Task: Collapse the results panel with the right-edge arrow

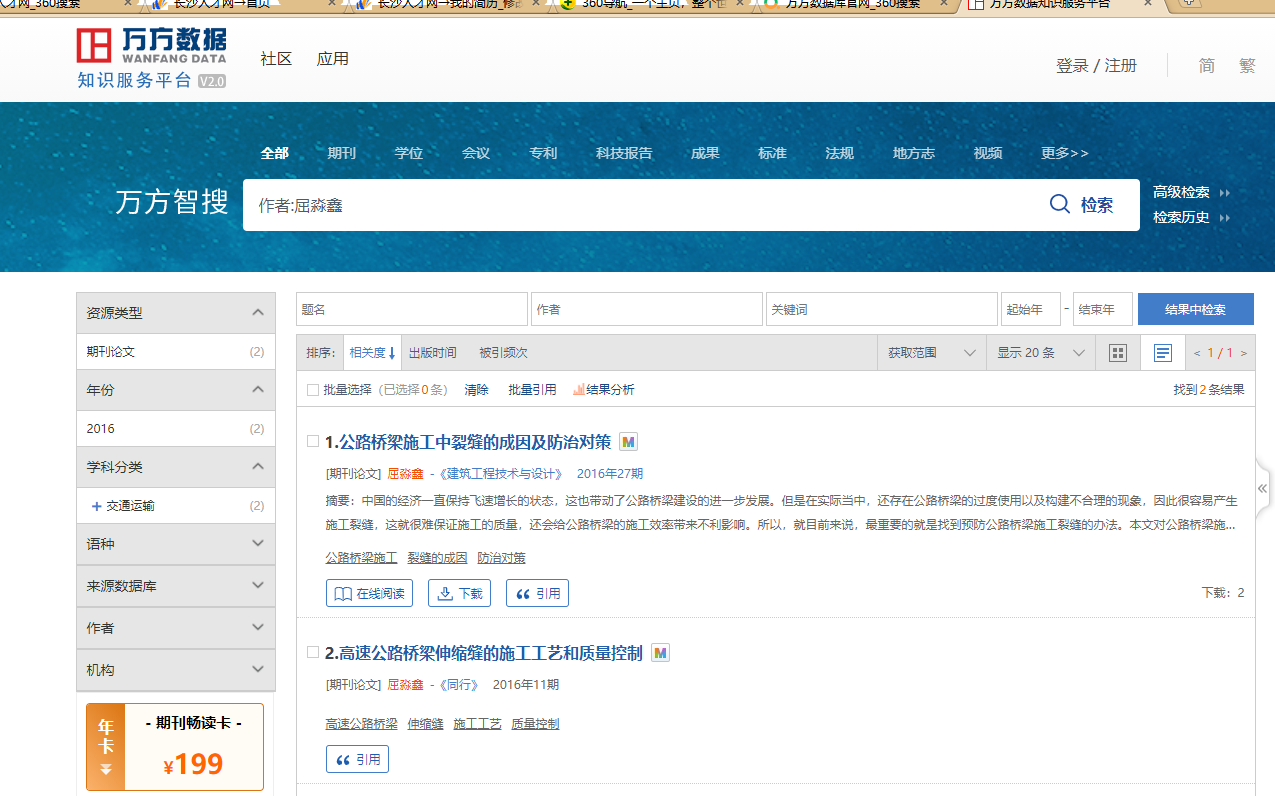Action: click(x=1262, y=487)
